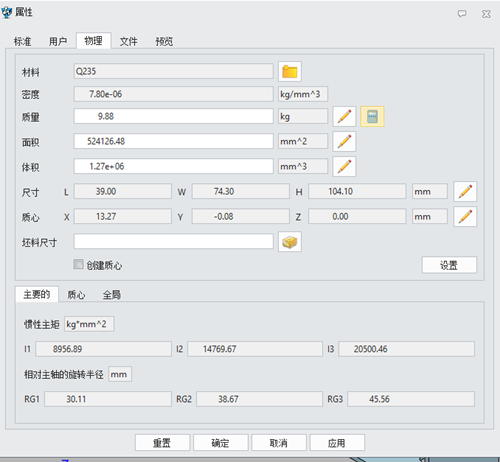Viewport: 500px width, 462px height.
Task: Click the 取消 button
Action: [x=279, y=443]
